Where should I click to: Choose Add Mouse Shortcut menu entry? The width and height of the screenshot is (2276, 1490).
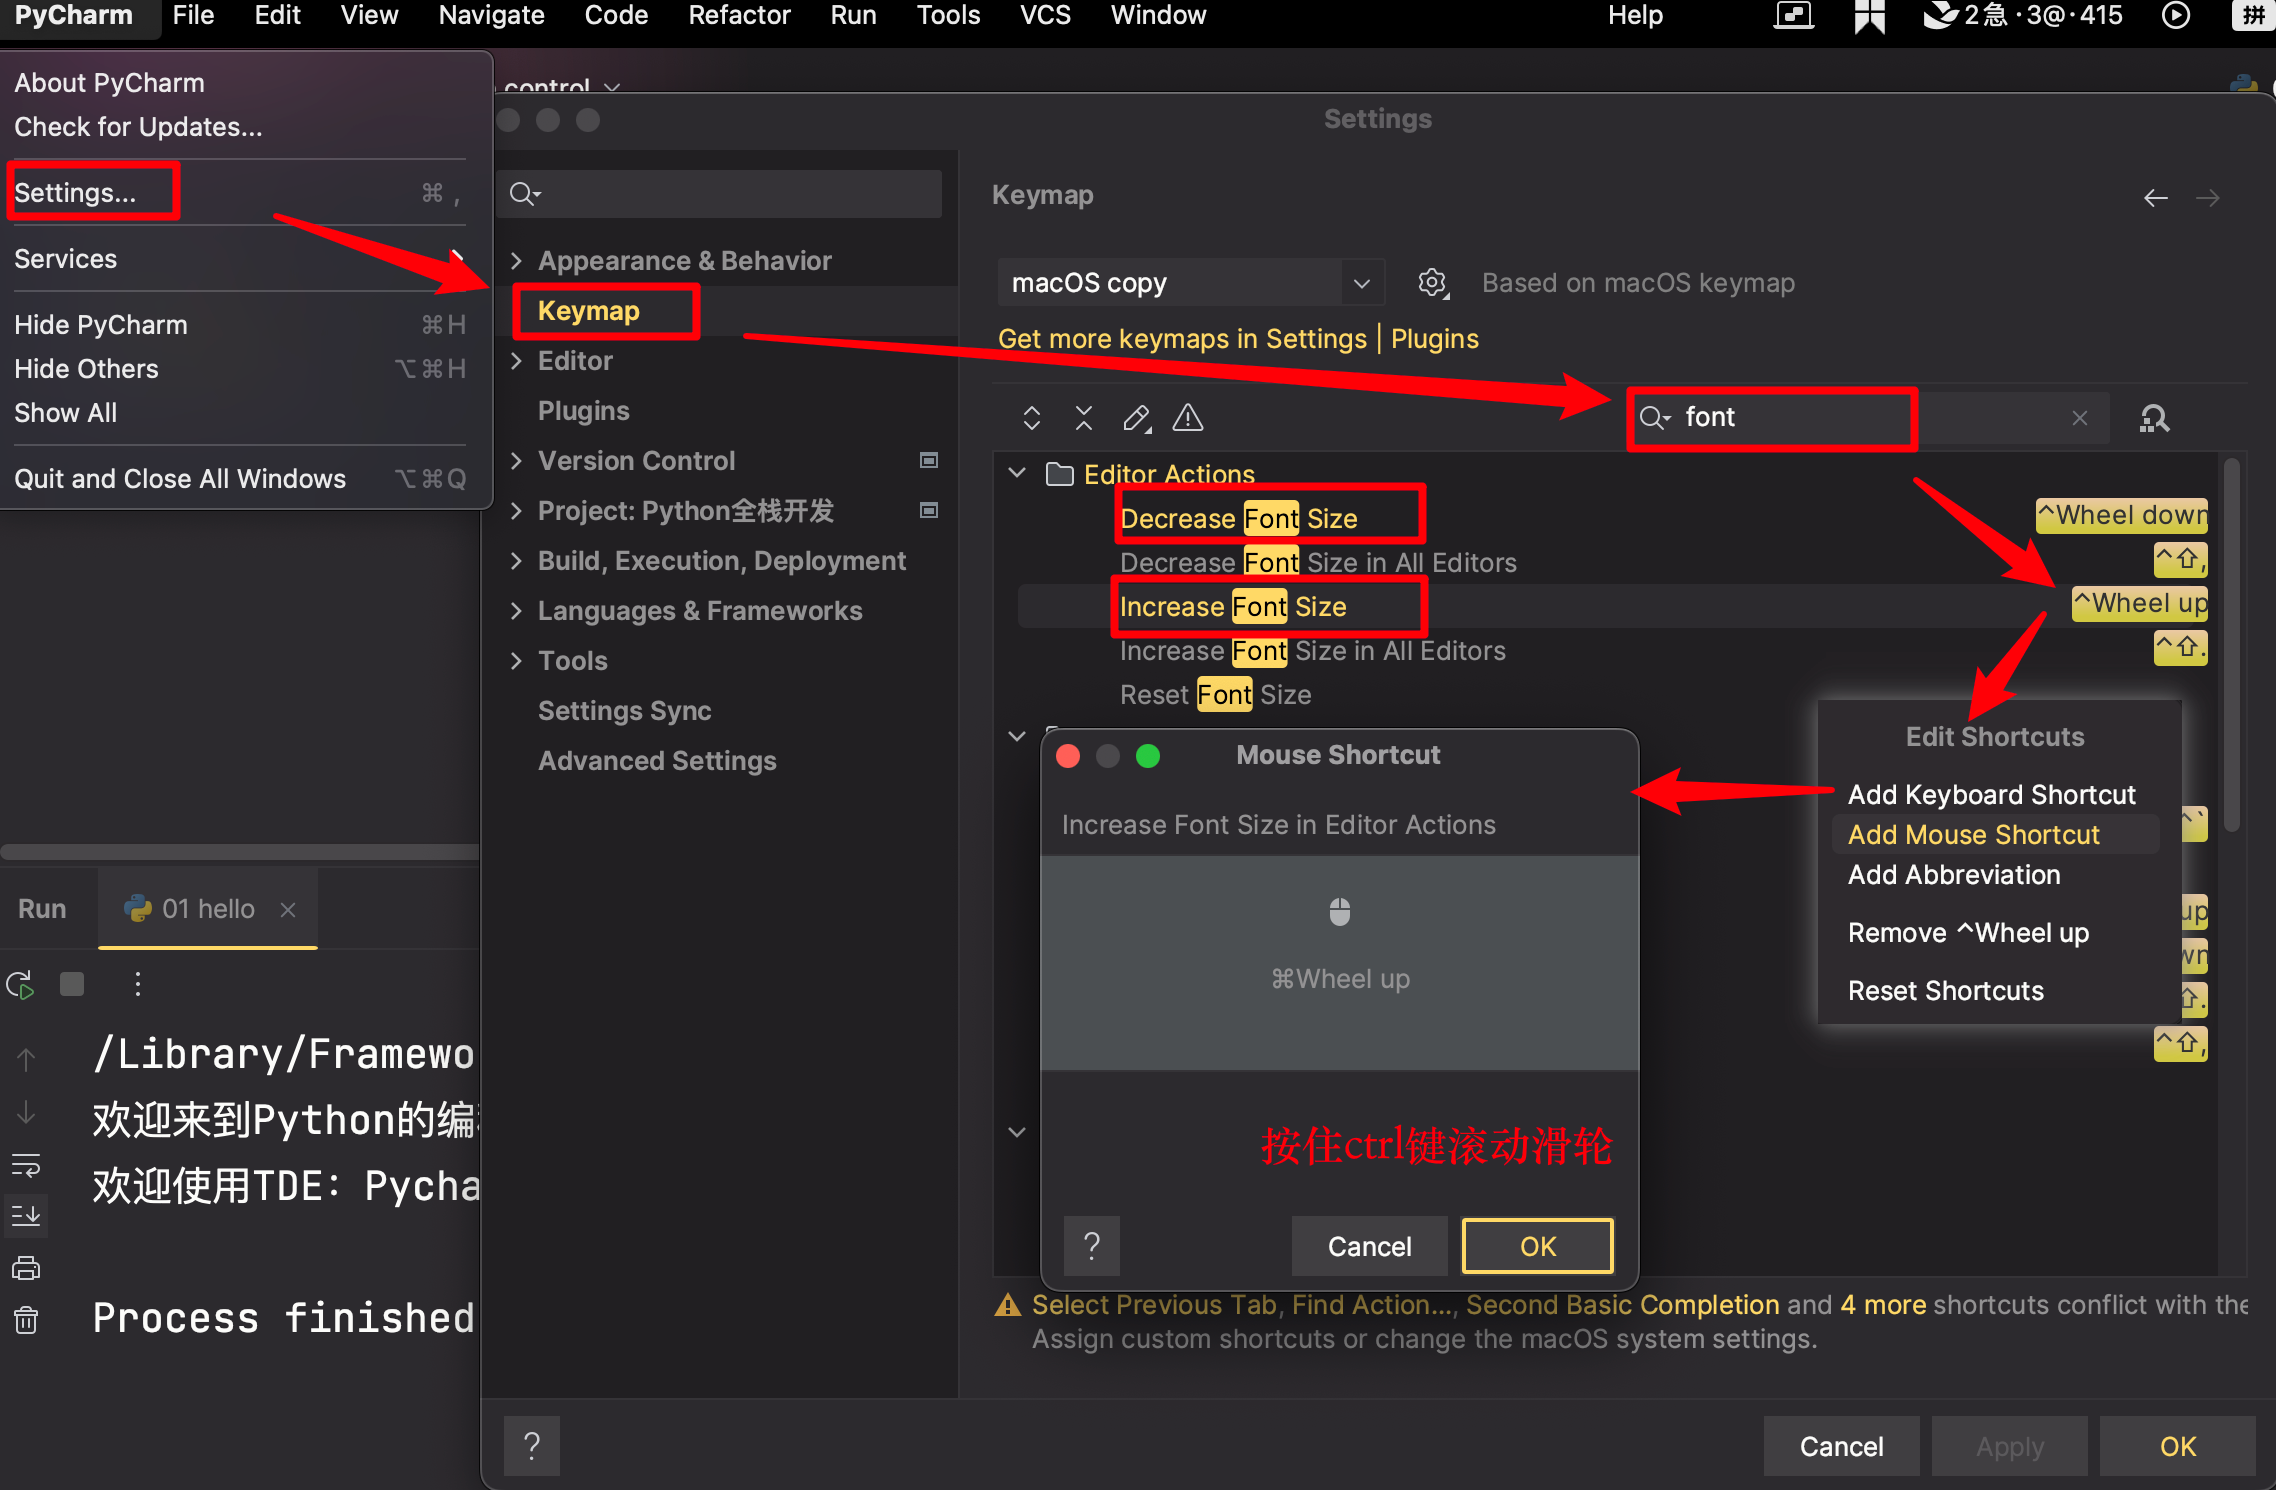point(1973,835)
